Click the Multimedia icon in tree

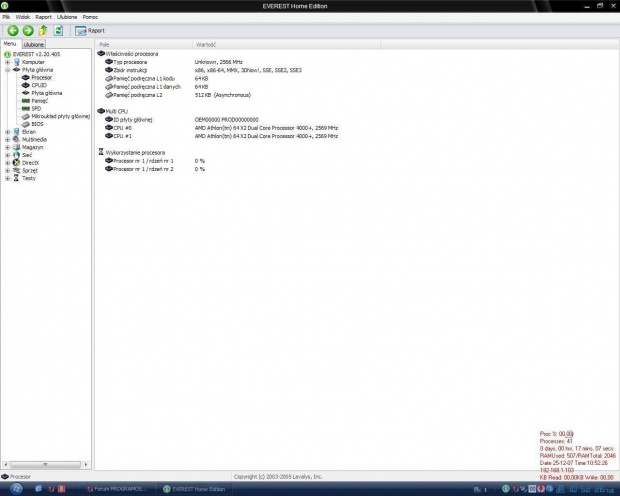tap(17, 139)
